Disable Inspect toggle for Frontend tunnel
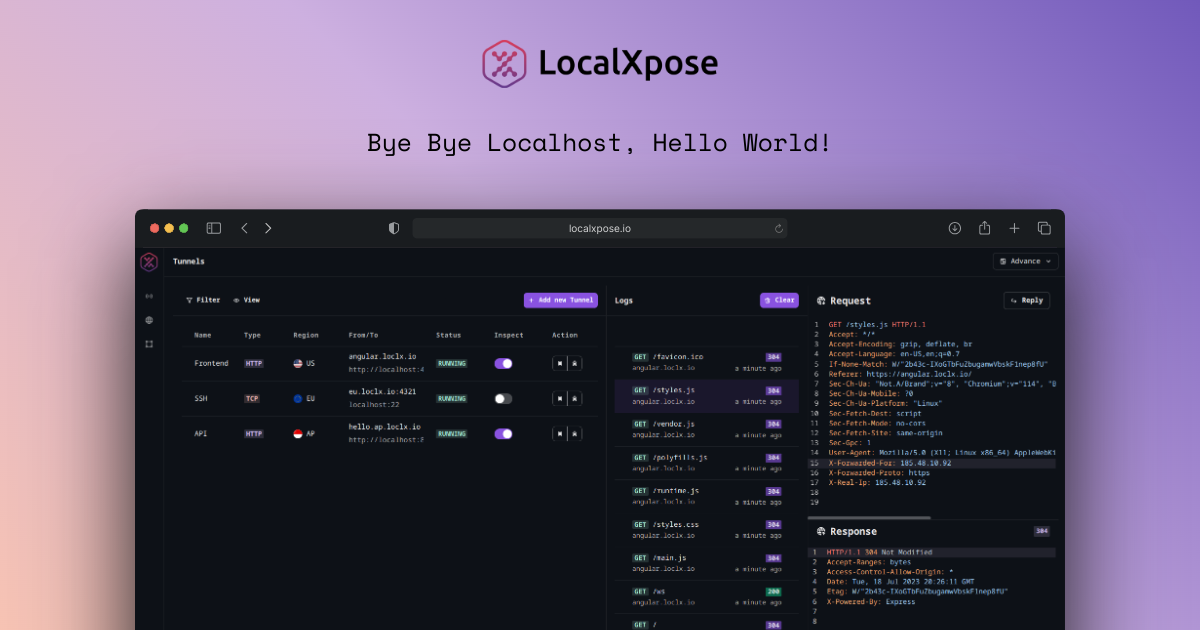 pos(503,363)
